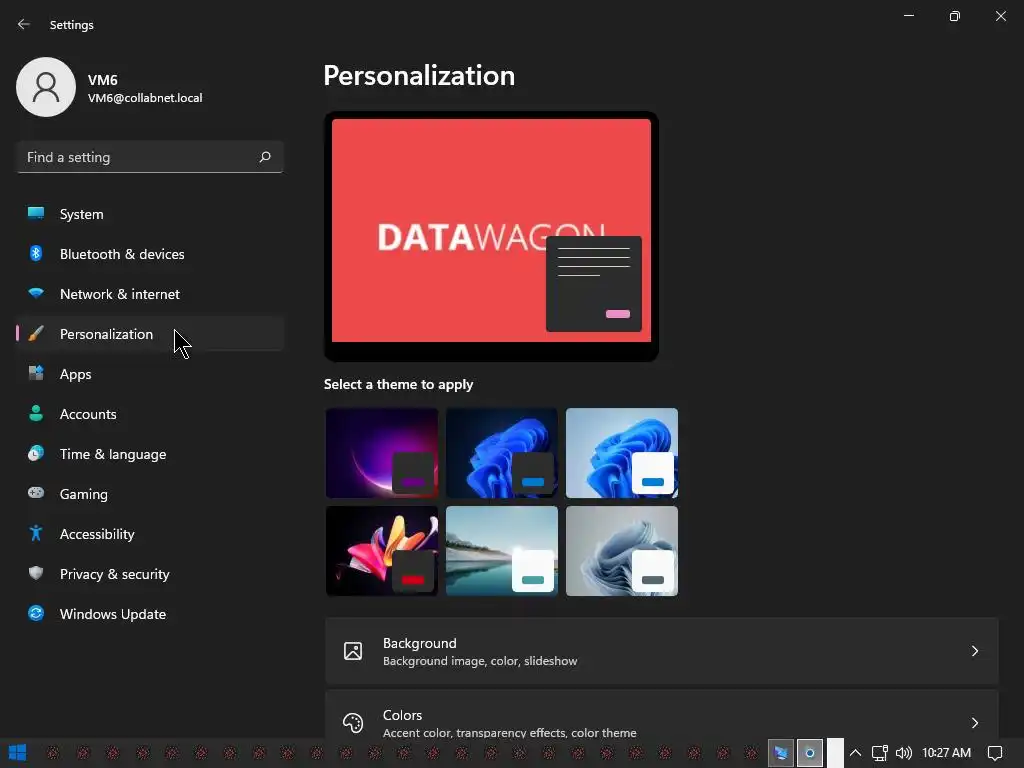Image resolution: width=1024 pixels, height=768 pixels.
Task: Open the Gaming settings category
Action: click(x=150, y=494)
